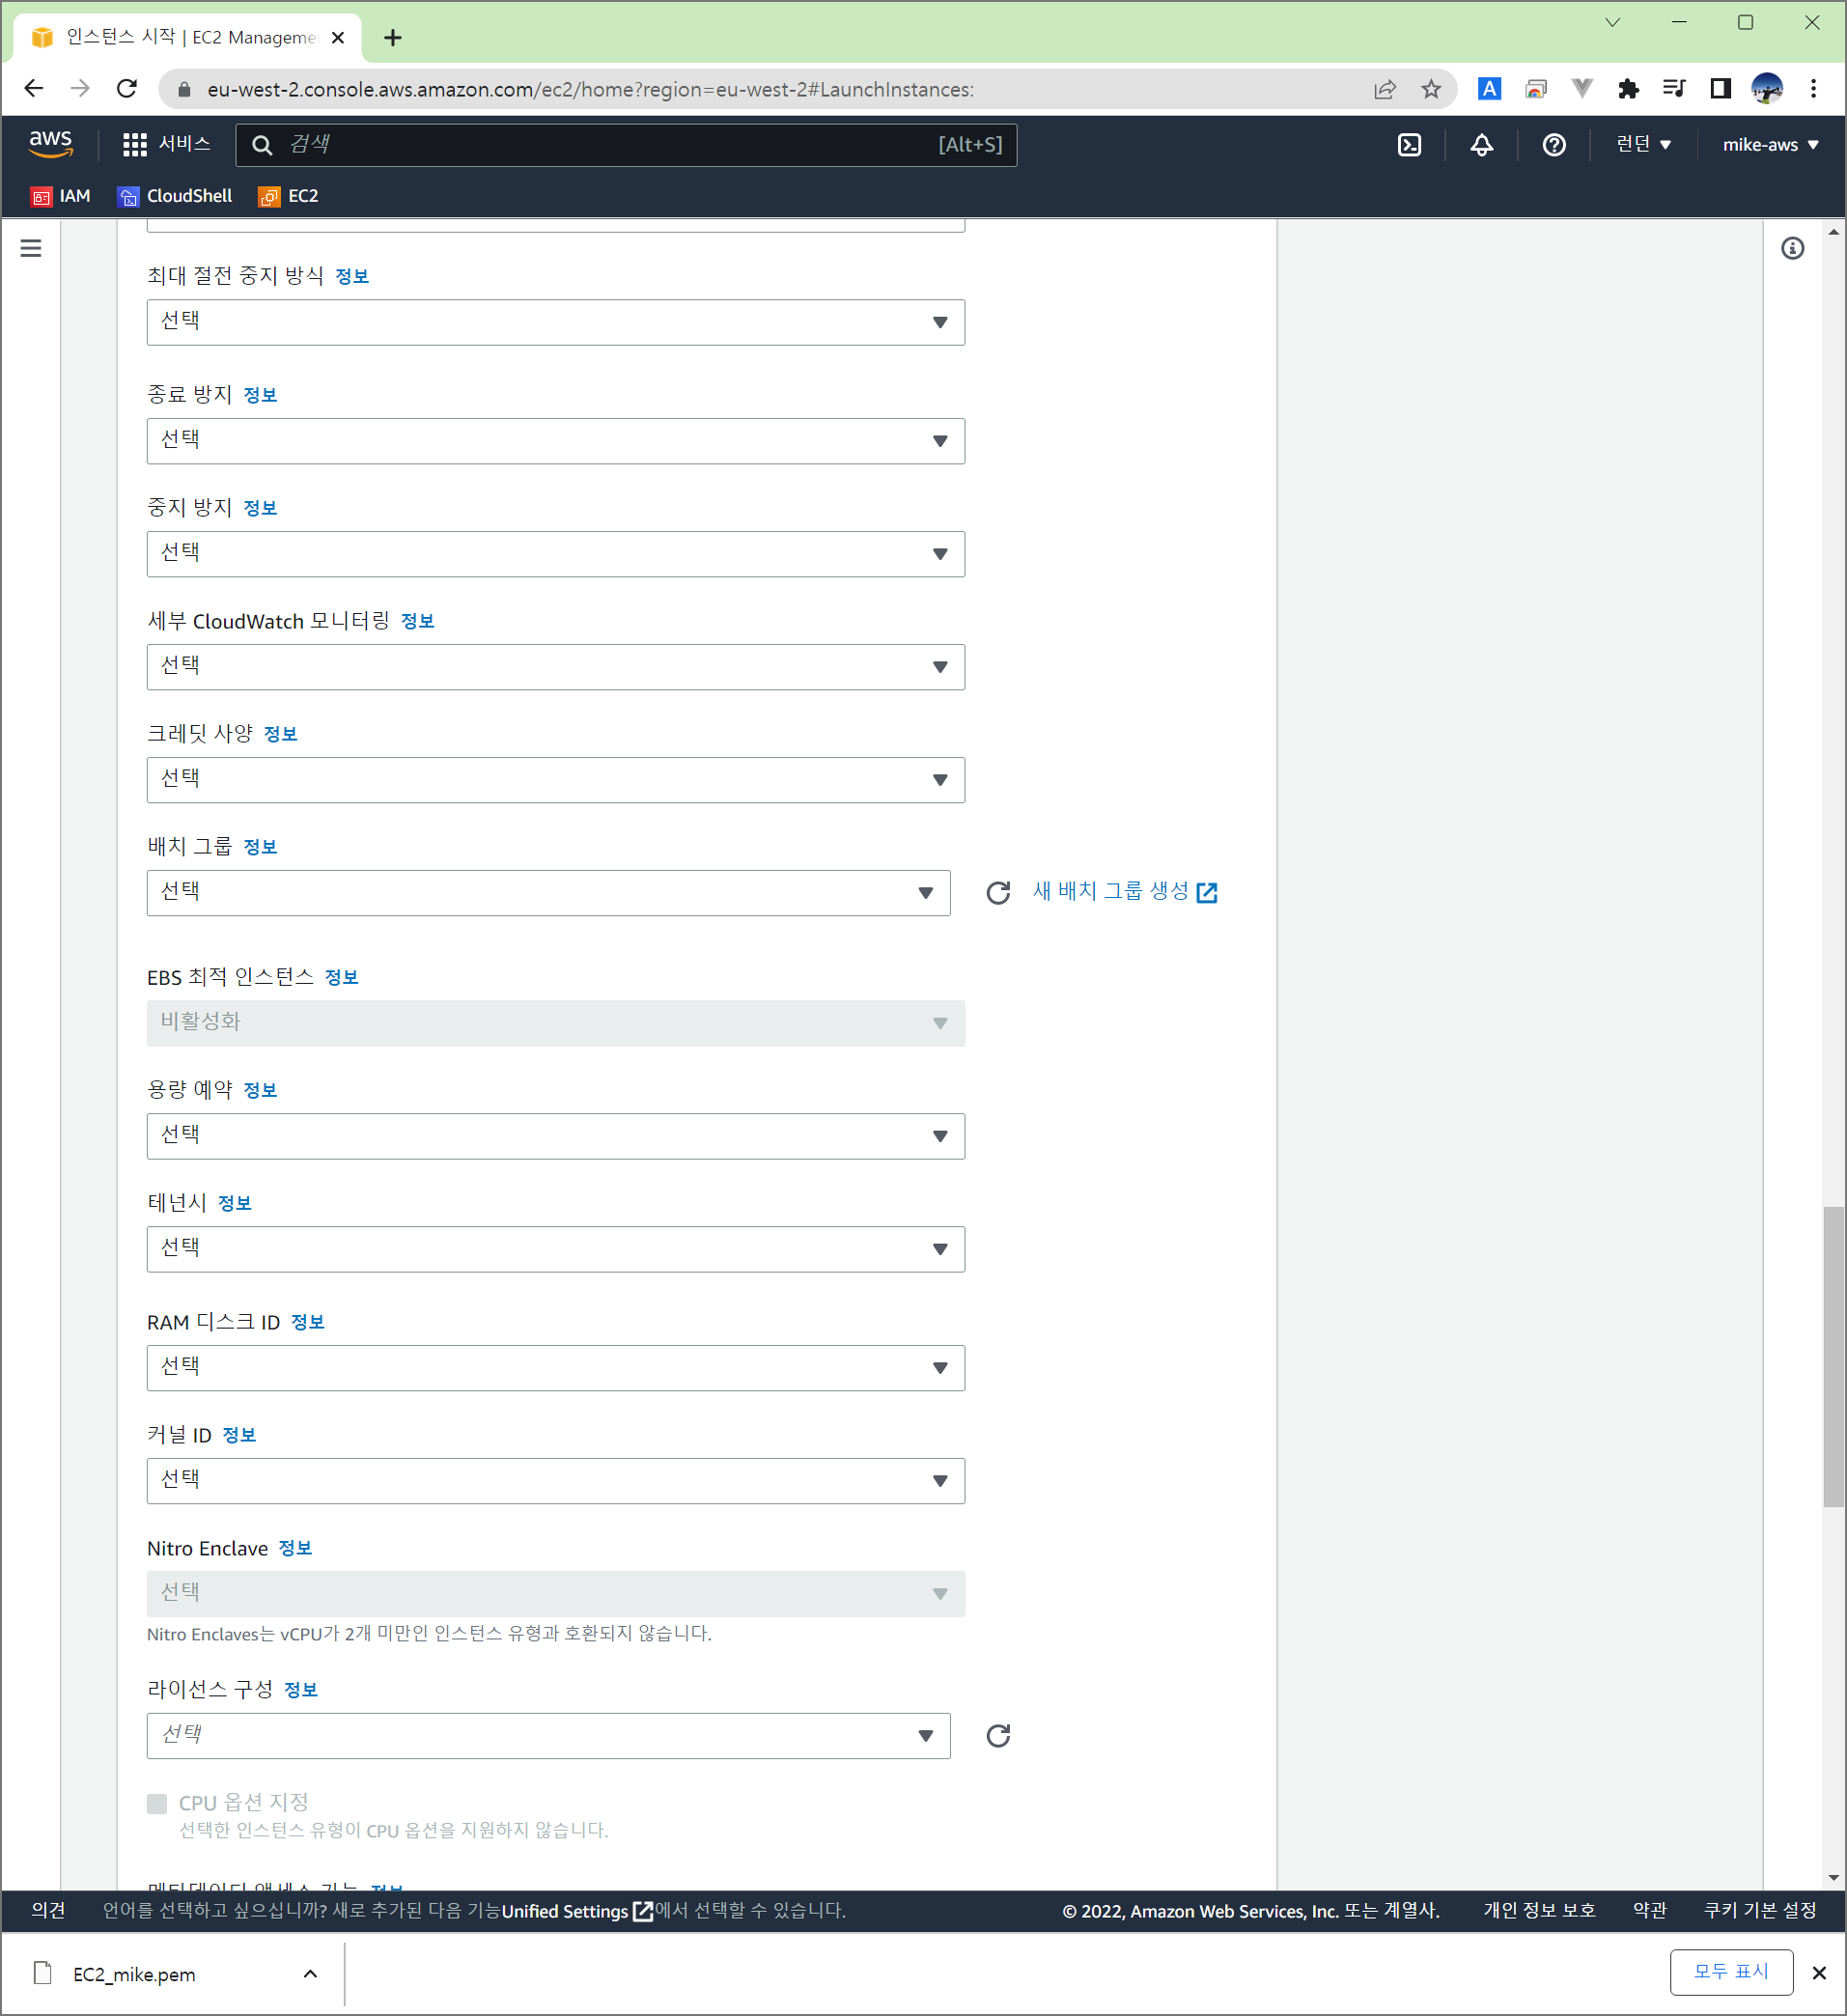Open the mike-aws account menu

[x=1770, y=145]
